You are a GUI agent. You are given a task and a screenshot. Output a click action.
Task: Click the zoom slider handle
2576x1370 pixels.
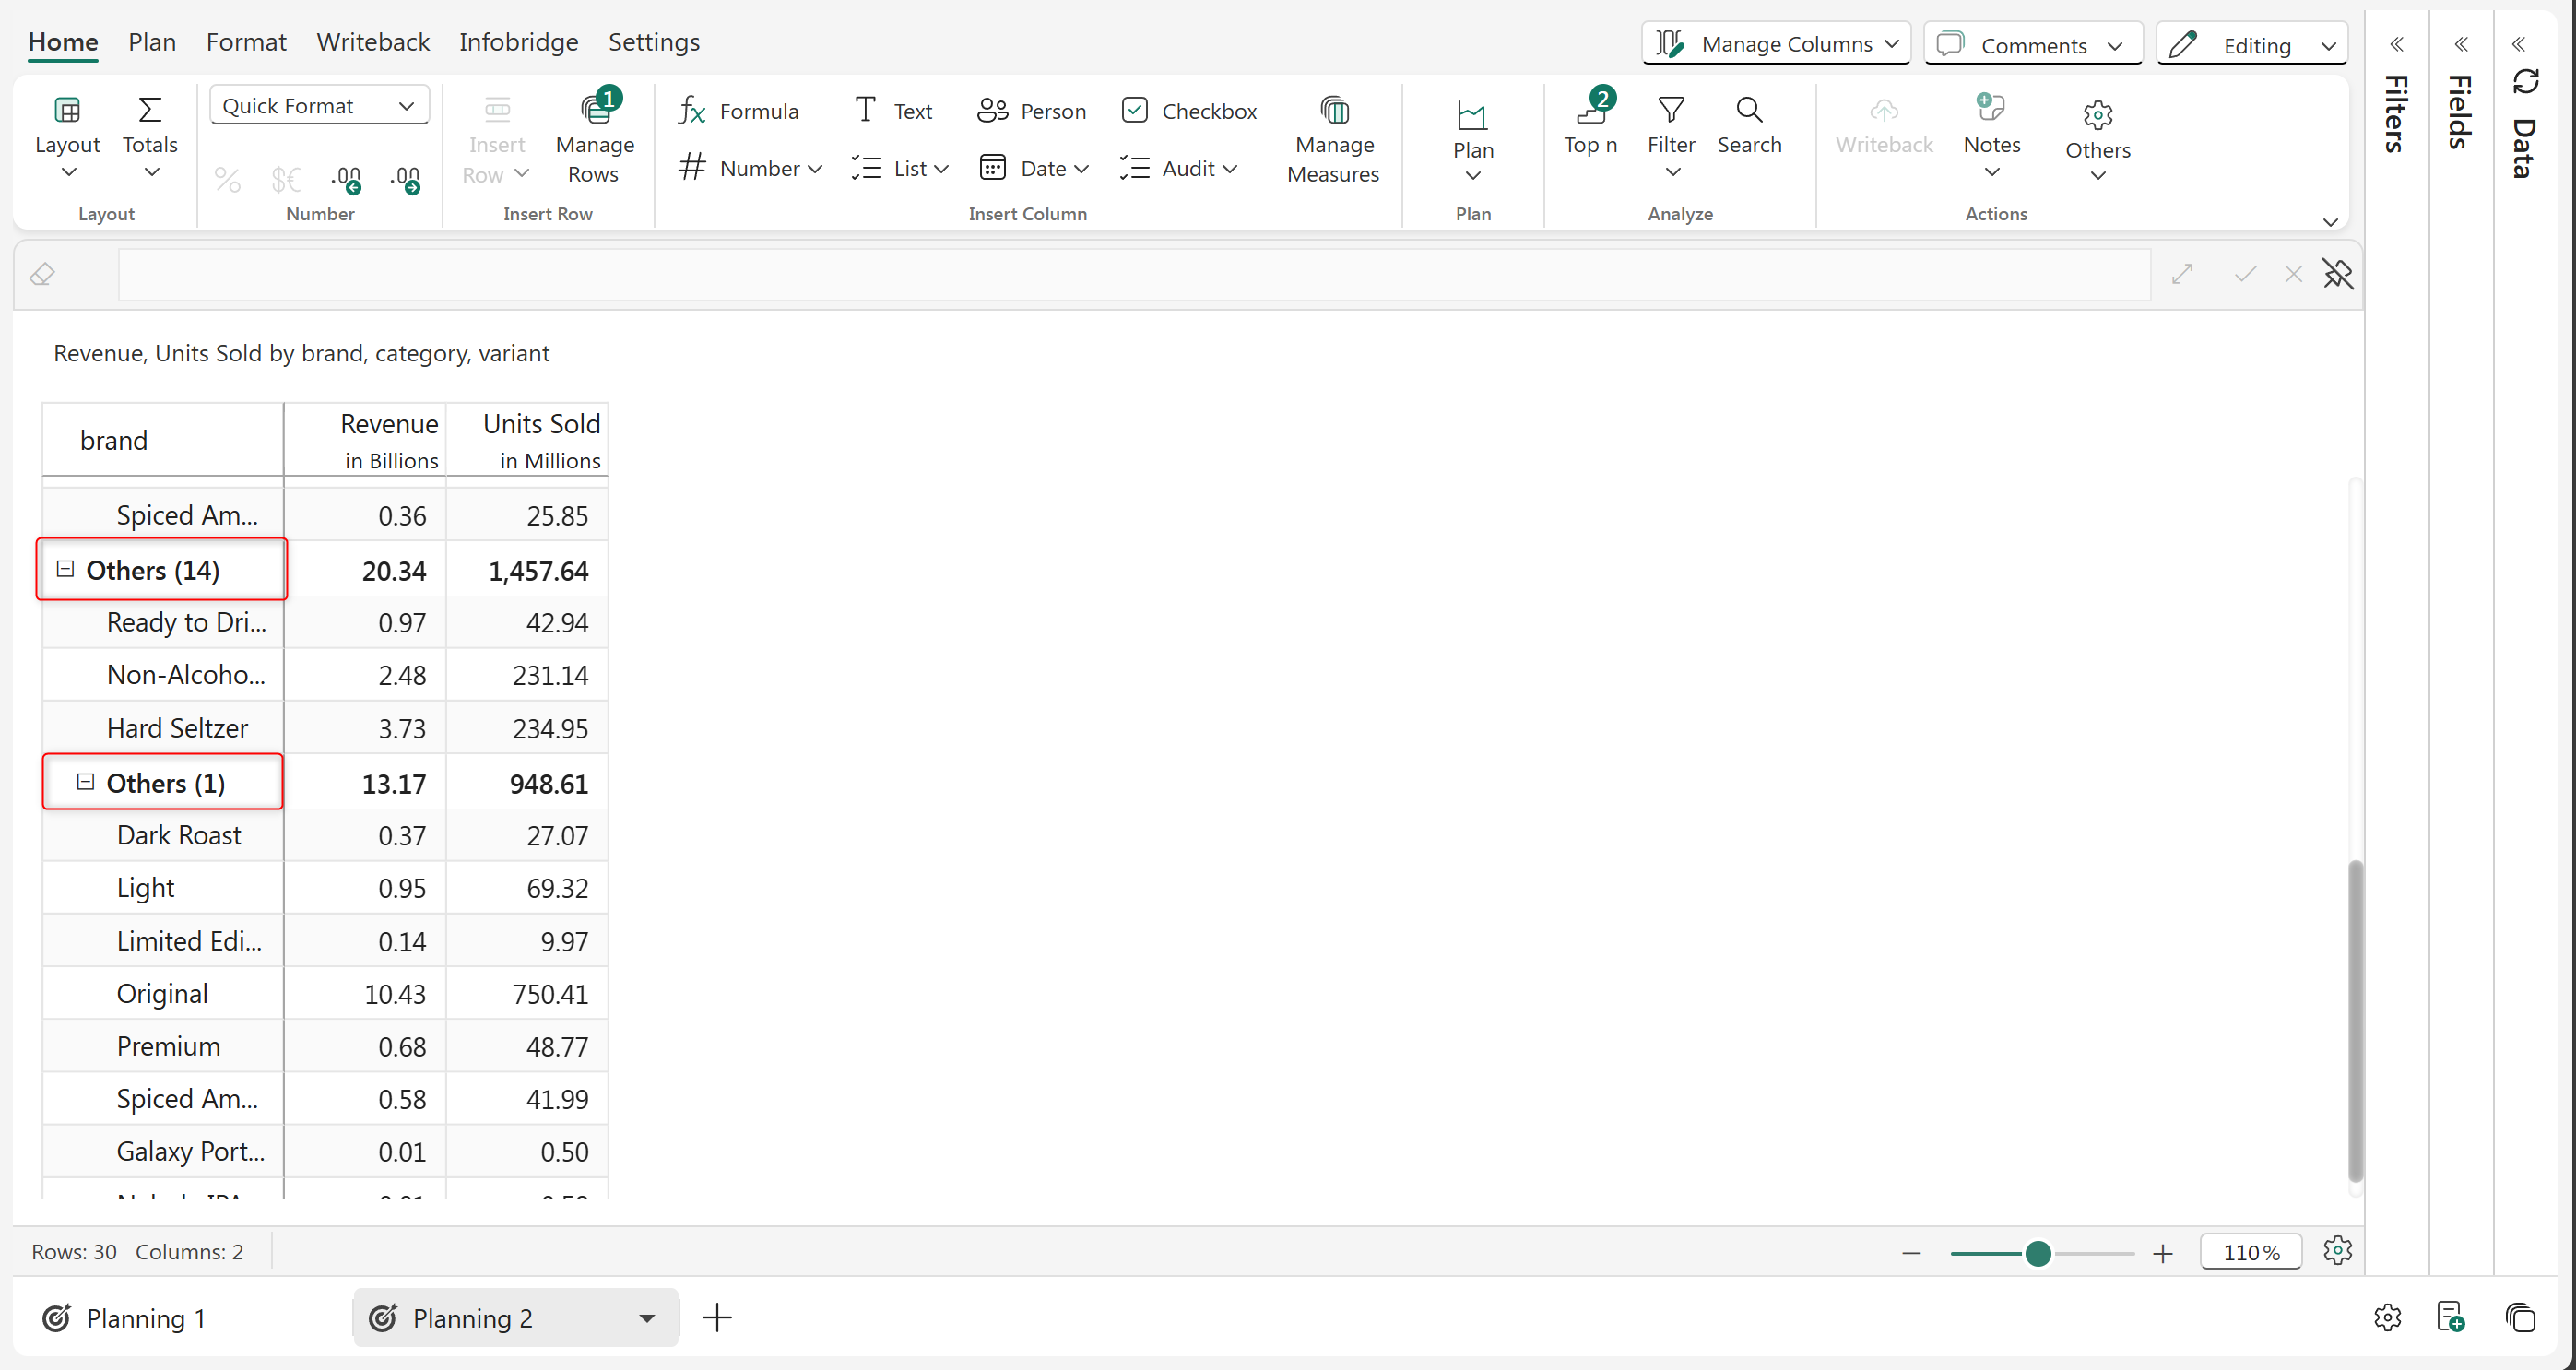coord(2037,1253)
